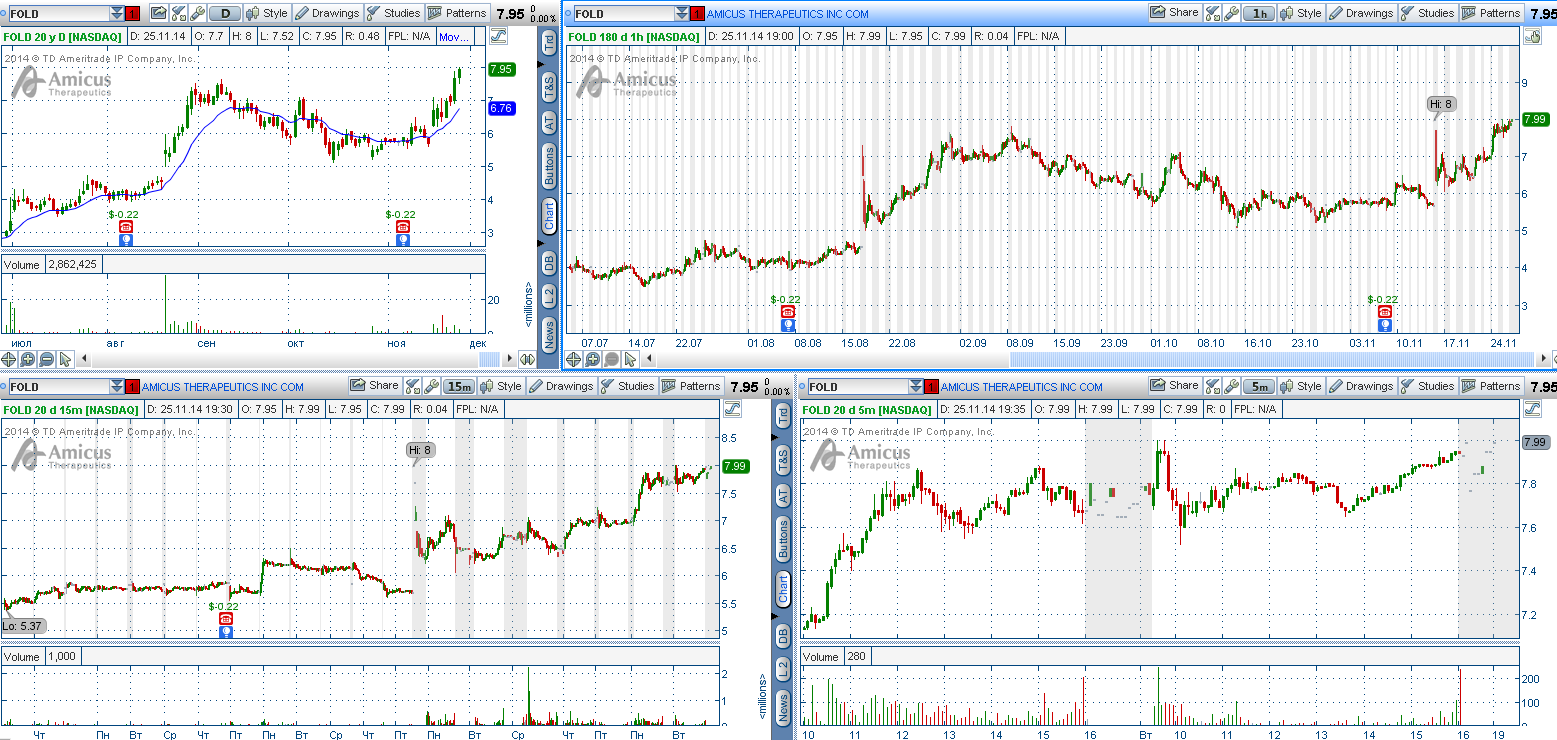This screenshot has height=740, width=1557.
Task: Select the 1h timeframe button
Action: pyautogui.click(x=1260, y=13)
